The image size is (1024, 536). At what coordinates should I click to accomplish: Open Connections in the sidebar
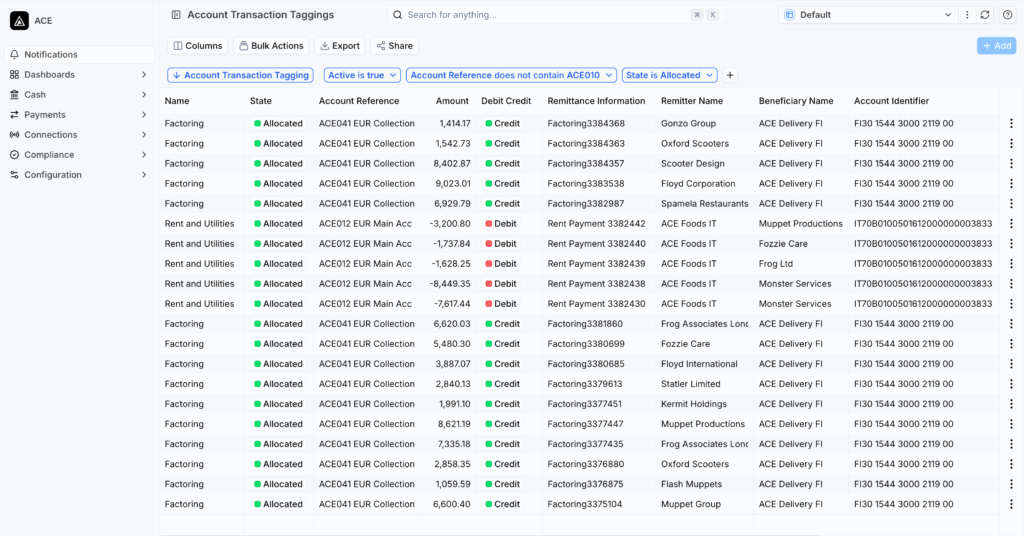pyautogui.click(x=79, y=134)
